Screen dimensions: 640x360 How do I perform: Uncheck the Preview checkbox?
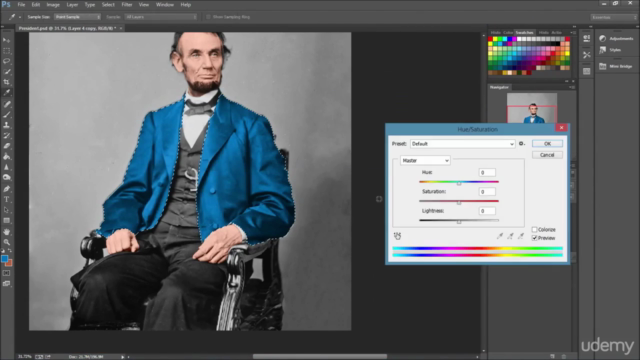pyautogui.click(x=534, y=238)
